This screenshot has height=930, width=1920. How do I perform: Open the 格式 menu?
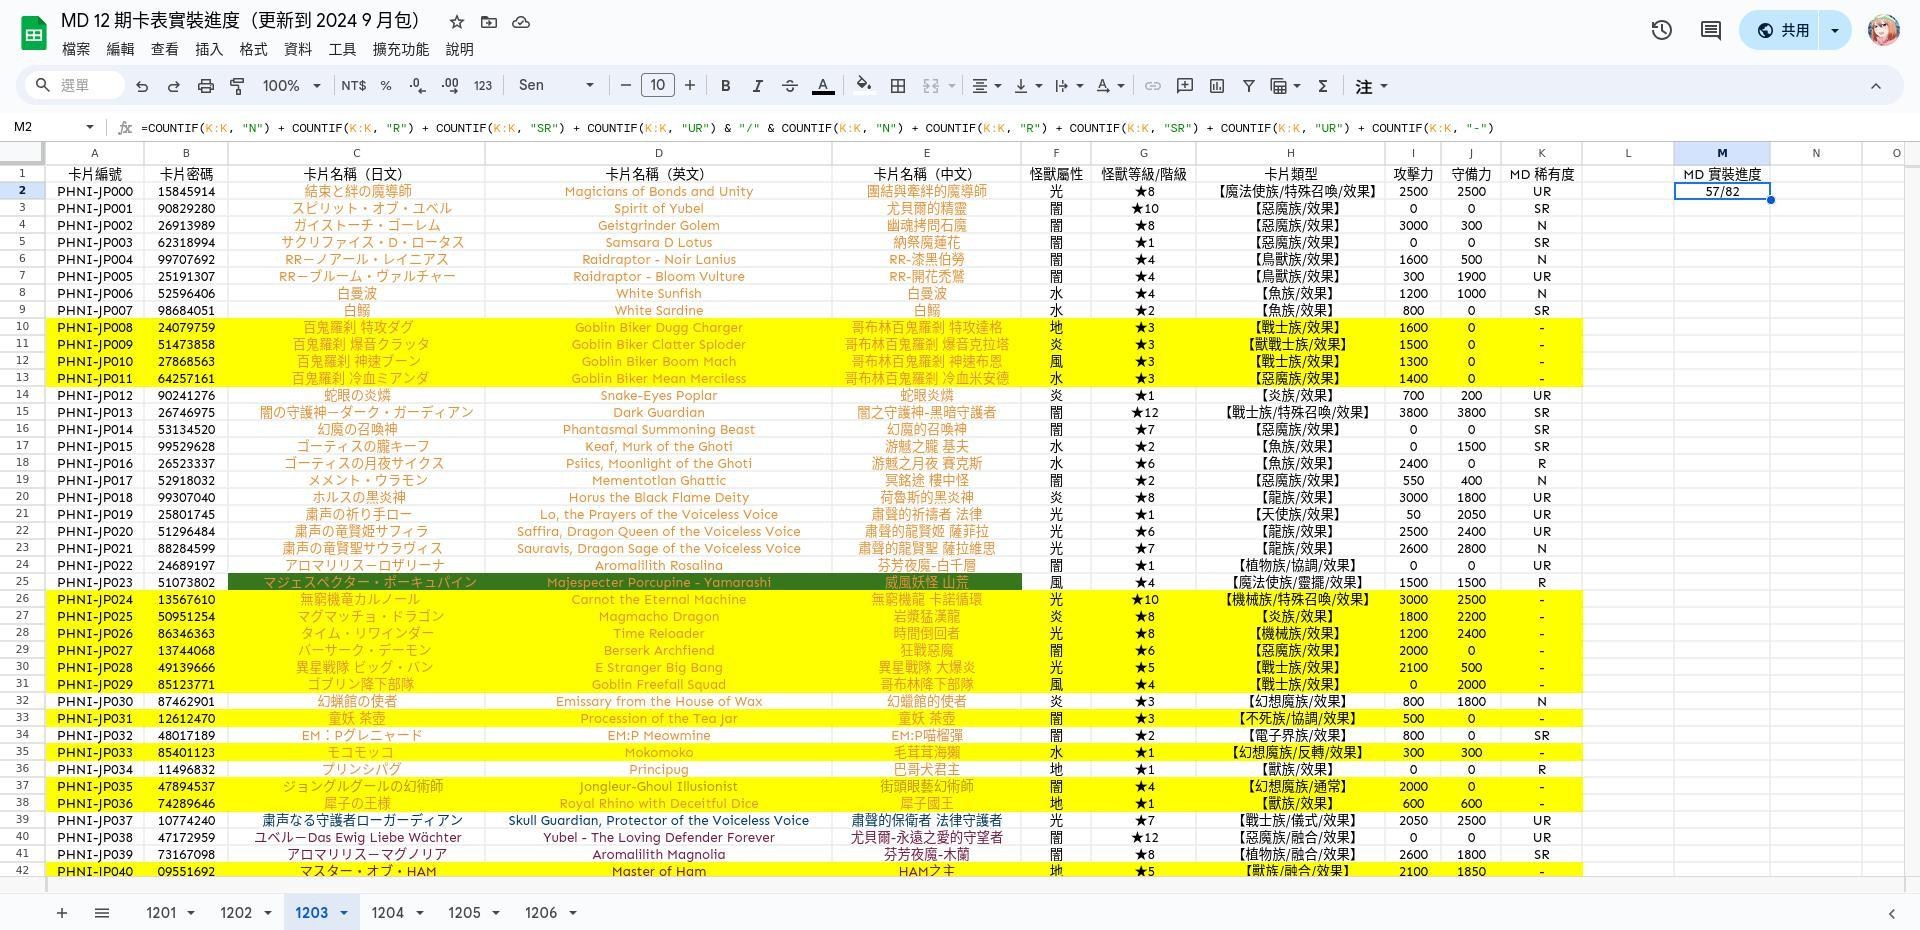(253, 49)
